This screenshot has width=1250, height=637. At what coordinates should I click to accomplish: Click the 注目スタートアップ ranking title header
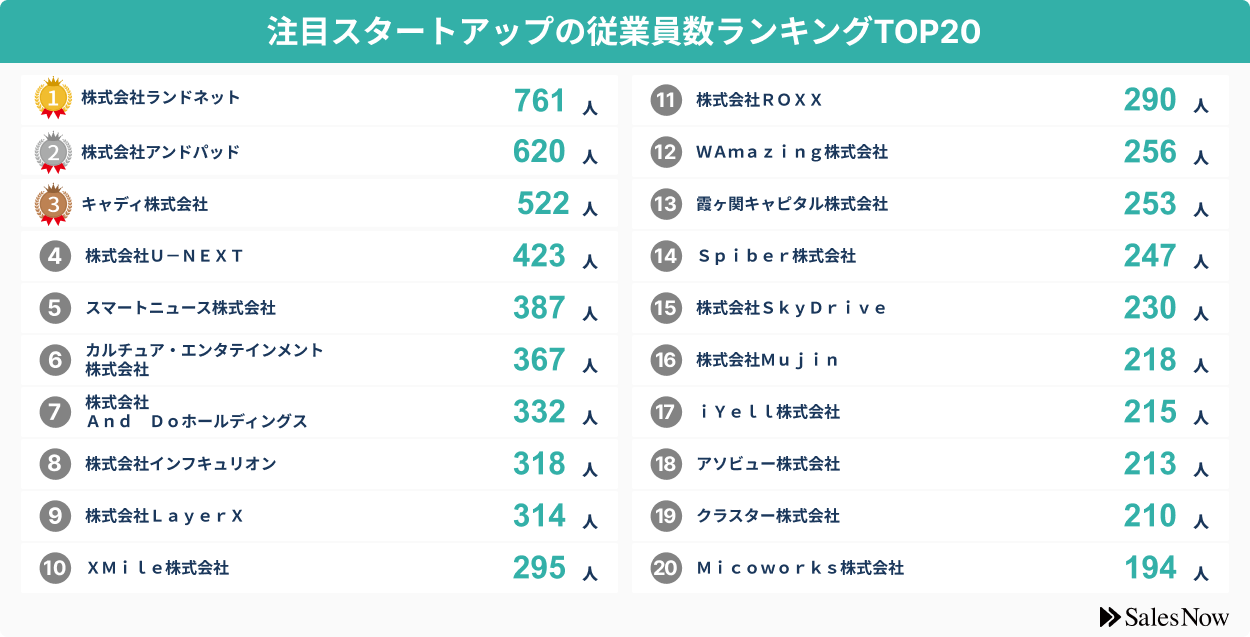point(624,32)
